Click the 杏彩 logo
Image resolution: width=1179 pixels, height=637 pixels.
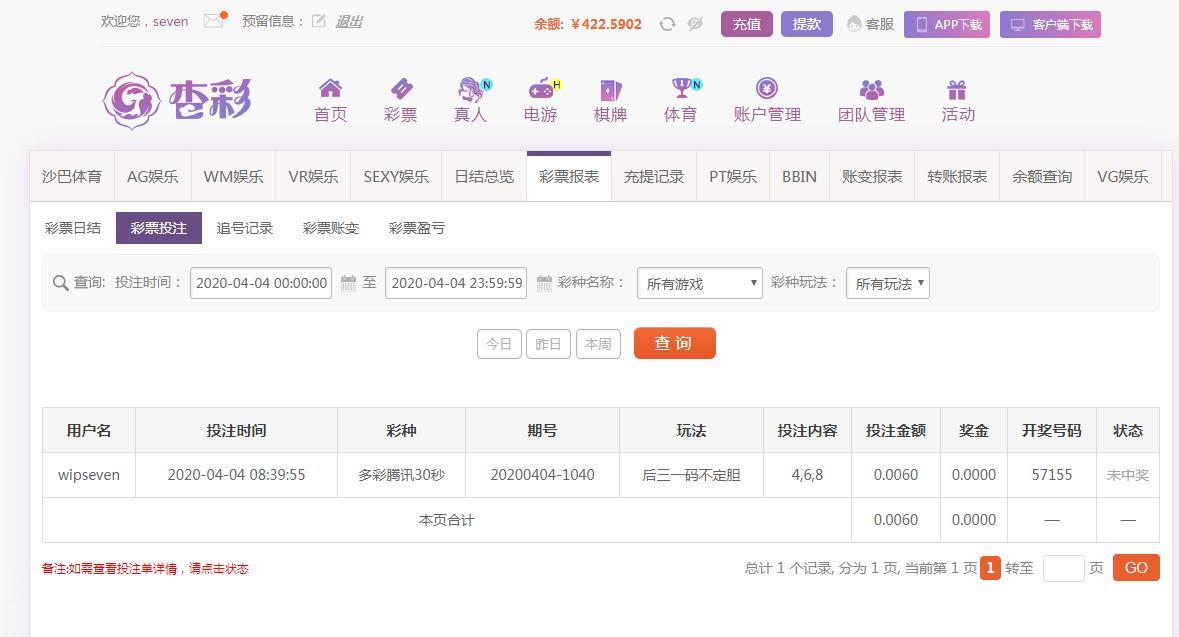tap(177, 100)
